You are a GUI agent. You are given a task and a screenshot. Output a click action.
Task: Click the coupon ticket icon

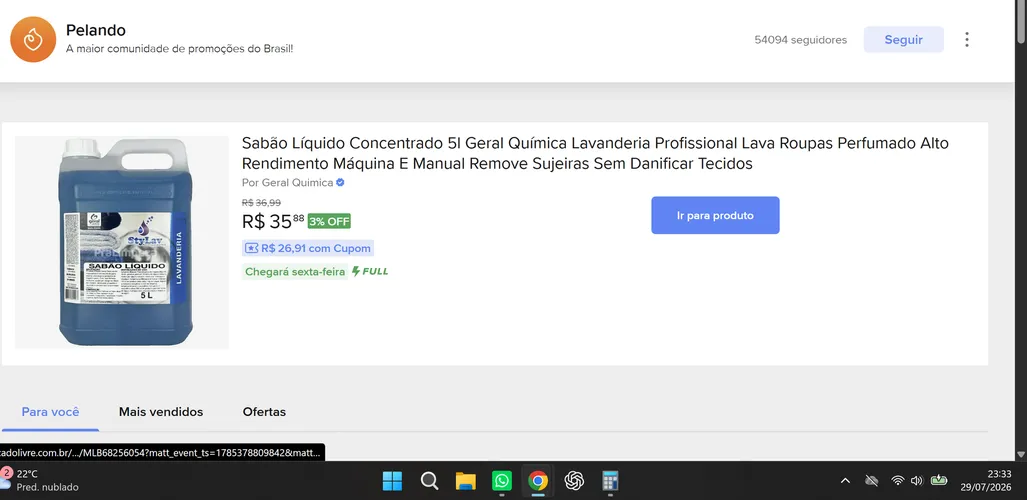click(x=251, y=248)
